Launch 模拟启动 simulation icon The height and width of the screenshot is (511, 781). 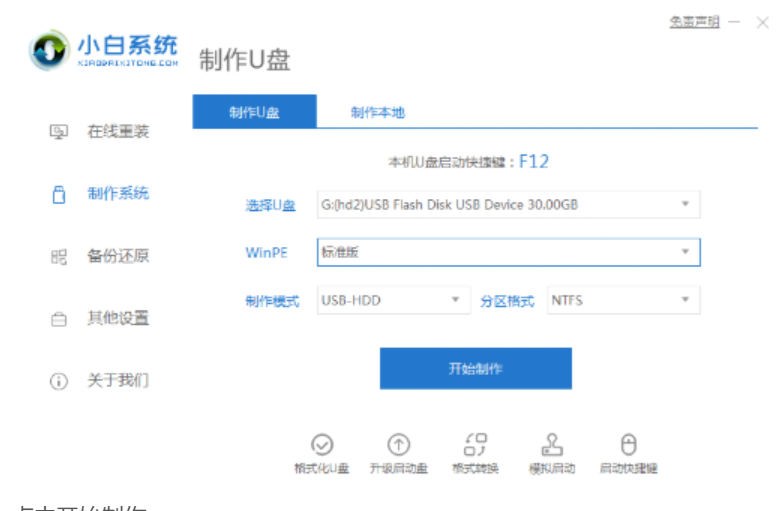pyautogui.click(x=551, y=445)
